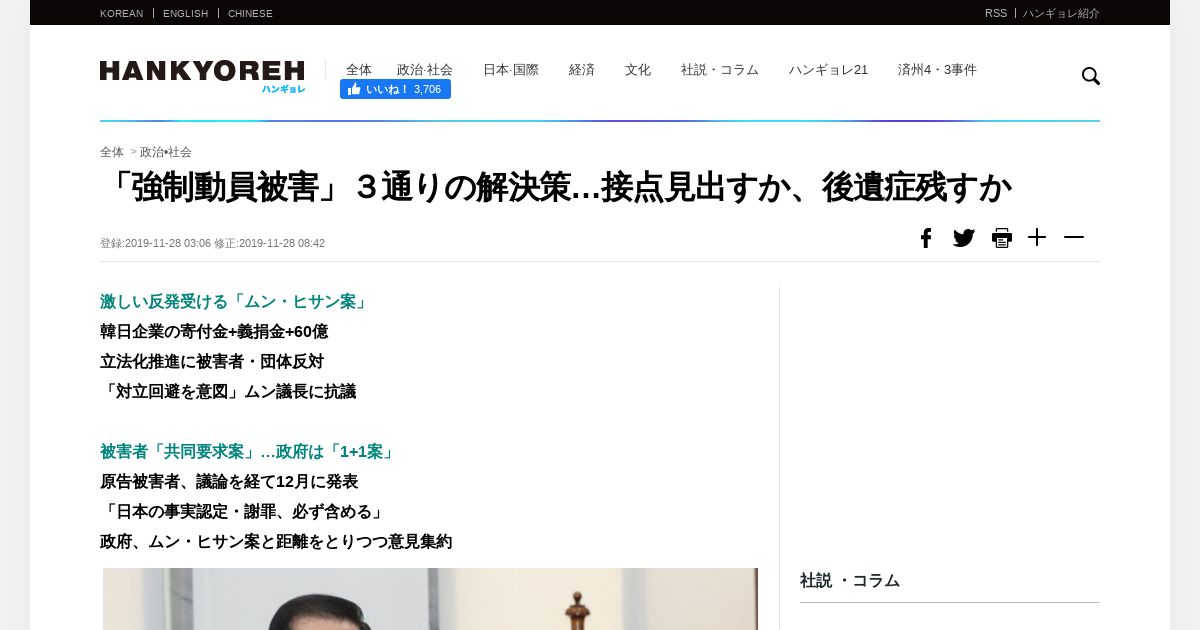
Task: Open the 全体 menu item
Action: (x=359, y=69)
